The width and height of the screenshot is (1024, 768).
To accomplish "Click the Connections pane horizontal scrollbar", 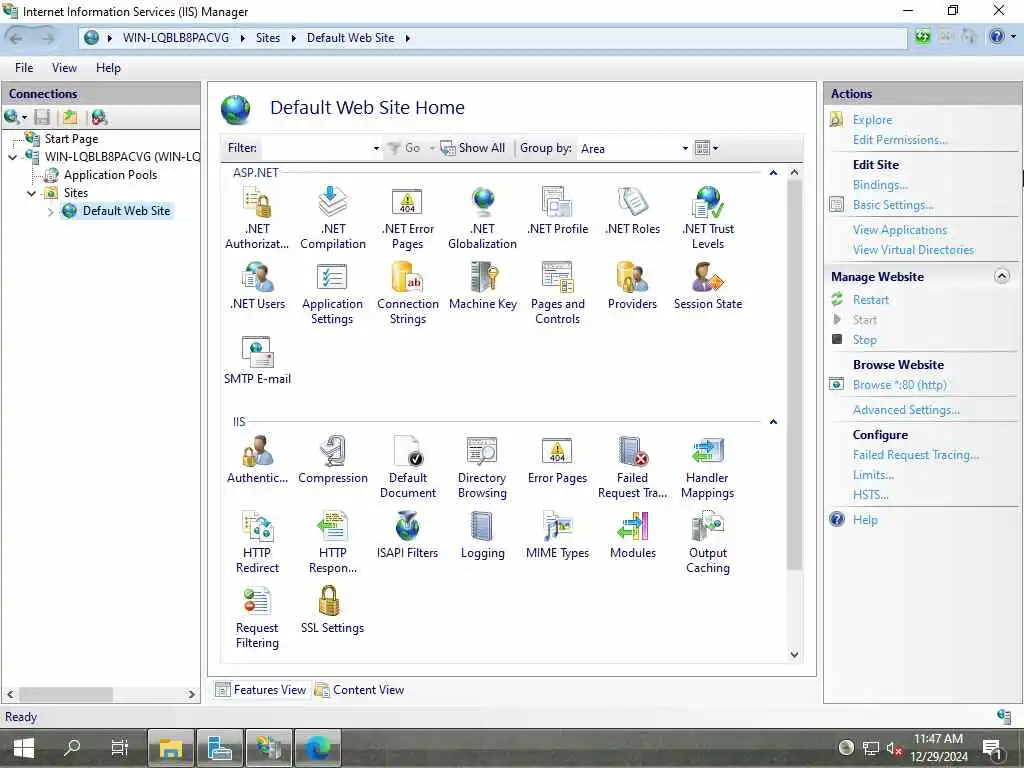I will (x=65, y=694).
